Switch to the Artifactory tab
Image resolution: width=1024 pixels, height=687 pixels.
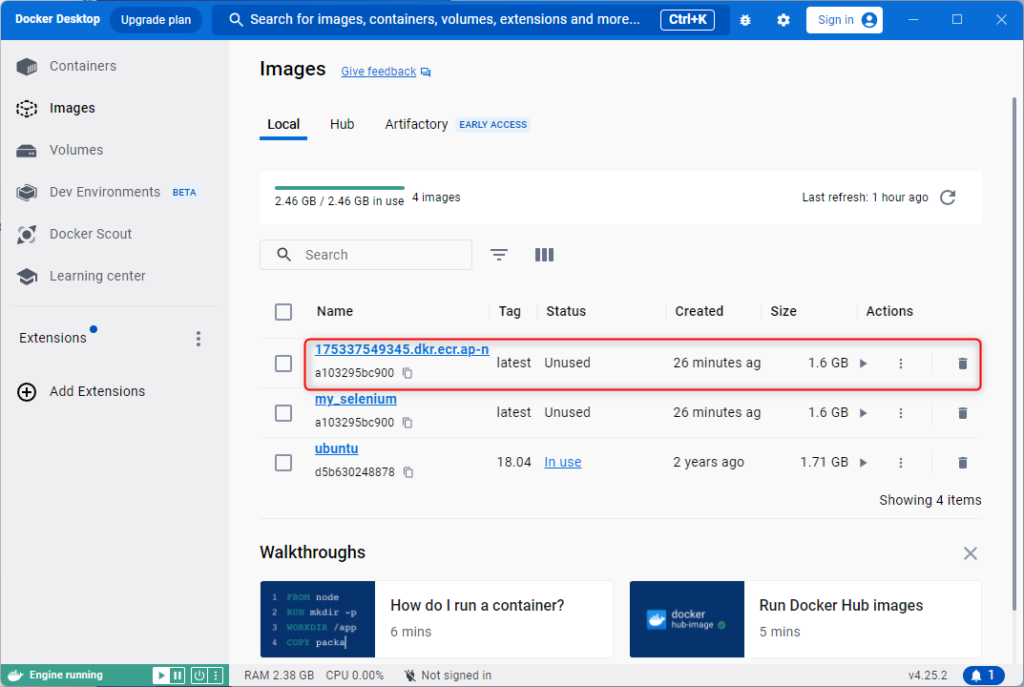416,125
